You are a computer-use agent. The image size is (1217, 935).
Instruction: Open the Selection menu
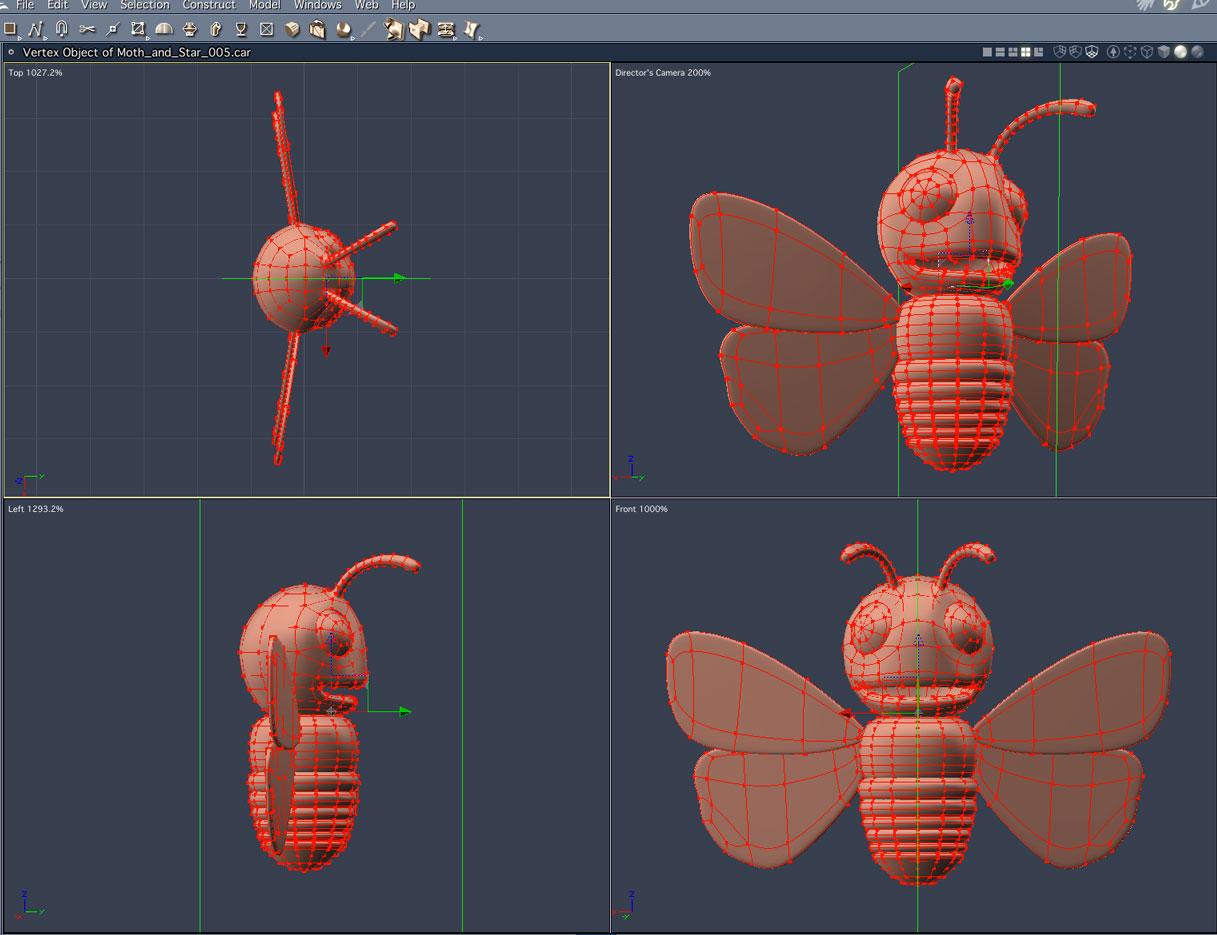pyautogui.click(x=145, y=5)
